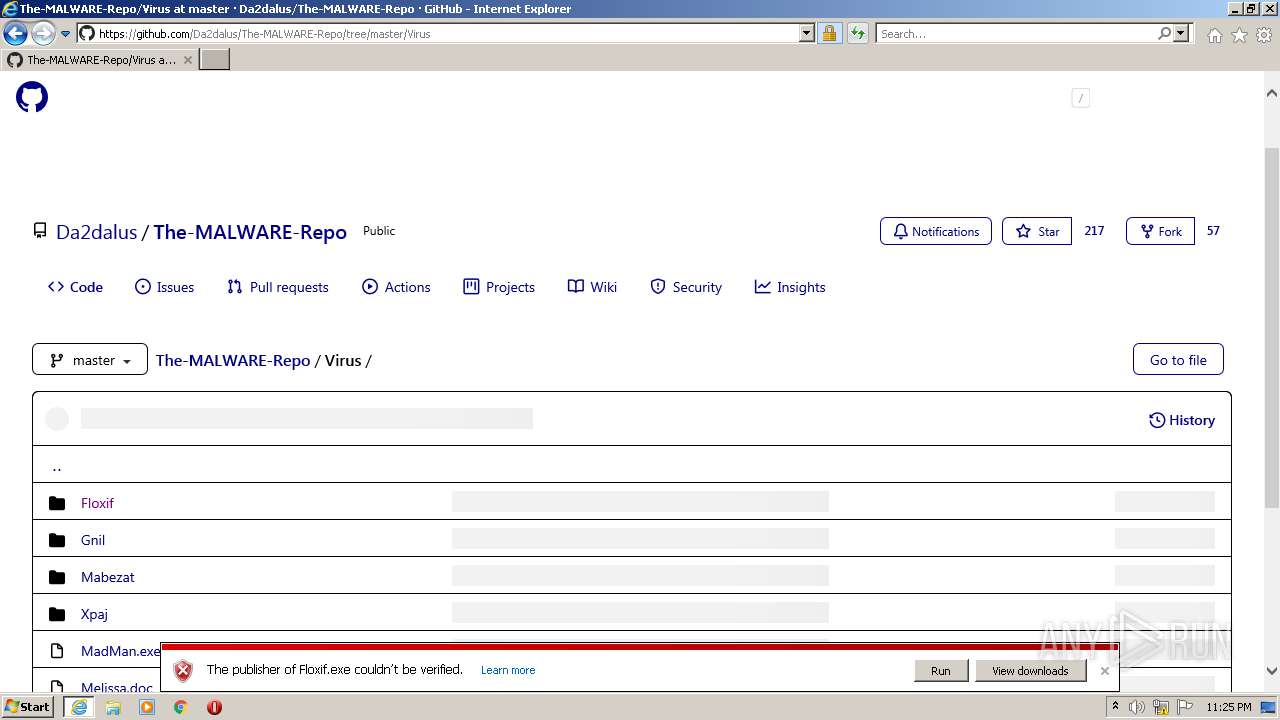Click the security lock icon in address bar
The height and width of the screenshot is (720, 1280).
pos(829,33)
